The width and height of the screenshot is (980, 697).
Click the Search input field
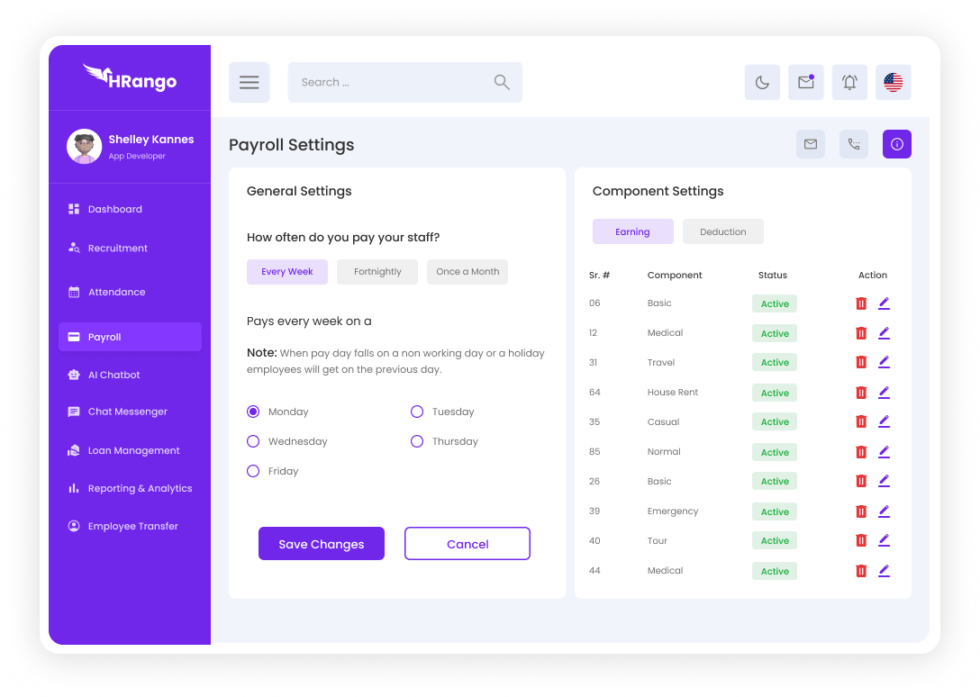pos(390,82)
